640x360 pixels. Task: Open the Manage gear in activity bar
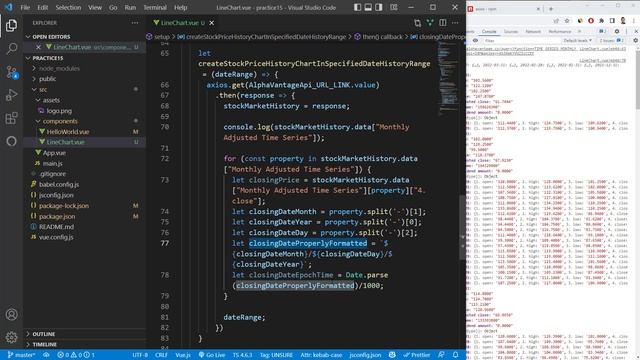tap(11, 337)
